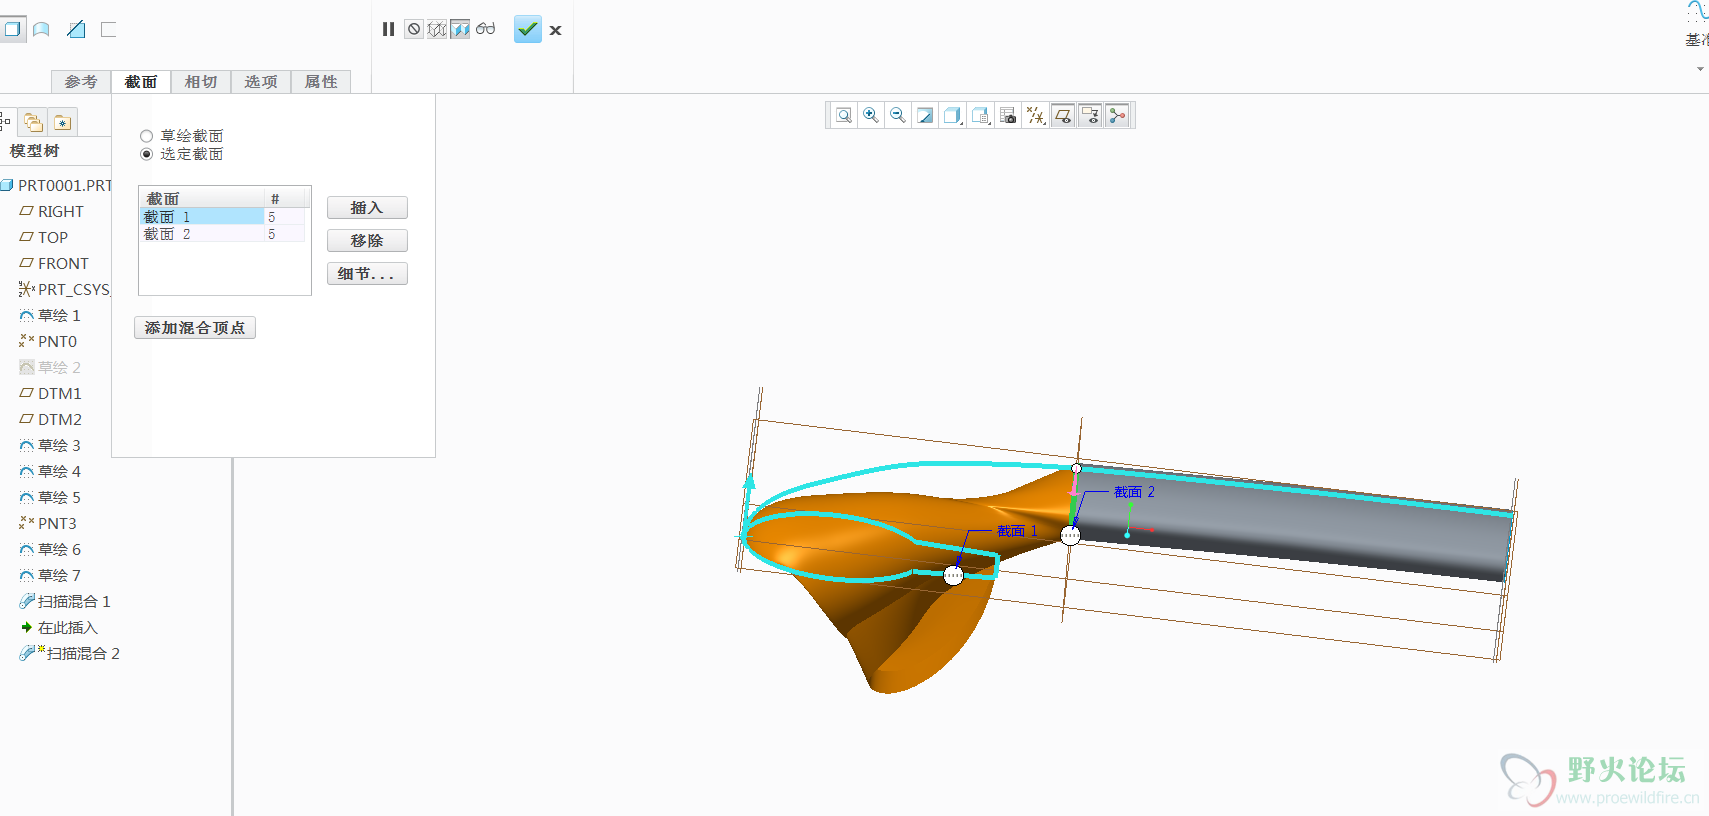Click the repaint screen icon
This screenshot has width=1709, height=816.
[925, 116]
